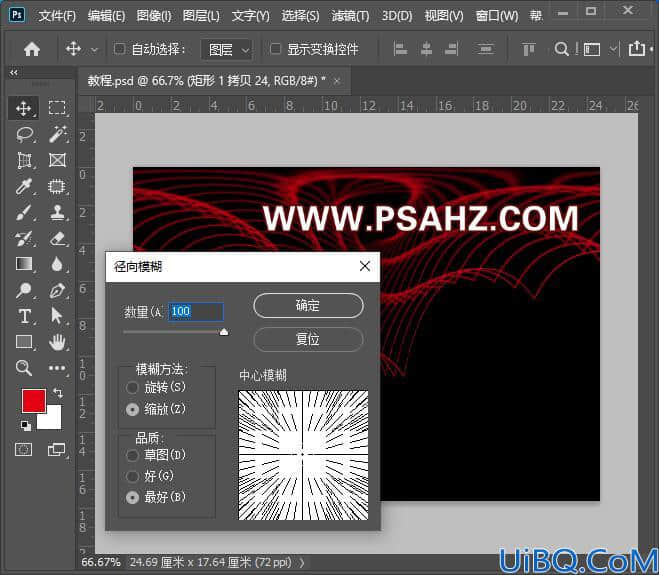This screenshot has width=659, height=575.
Task: Choose the Path Selection tool
Action: (56, 316)
